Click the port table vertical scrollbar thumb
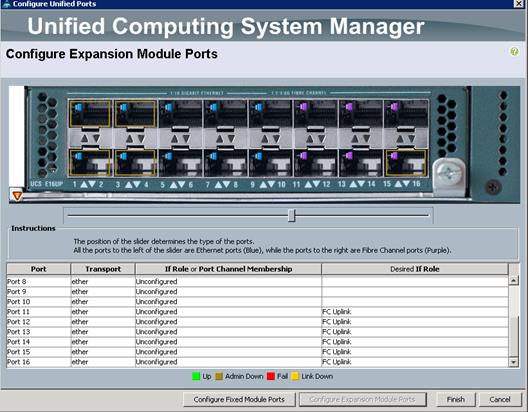This screenshot has height=412, width=528. [x=514, y=336]
